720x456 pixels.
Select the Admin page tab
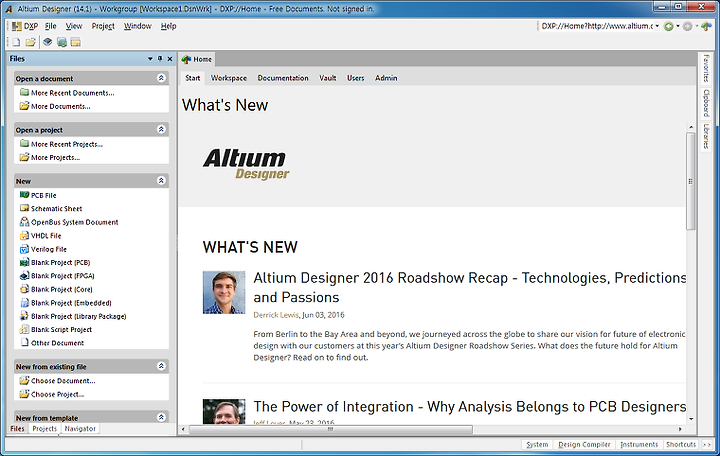(386, 78)
